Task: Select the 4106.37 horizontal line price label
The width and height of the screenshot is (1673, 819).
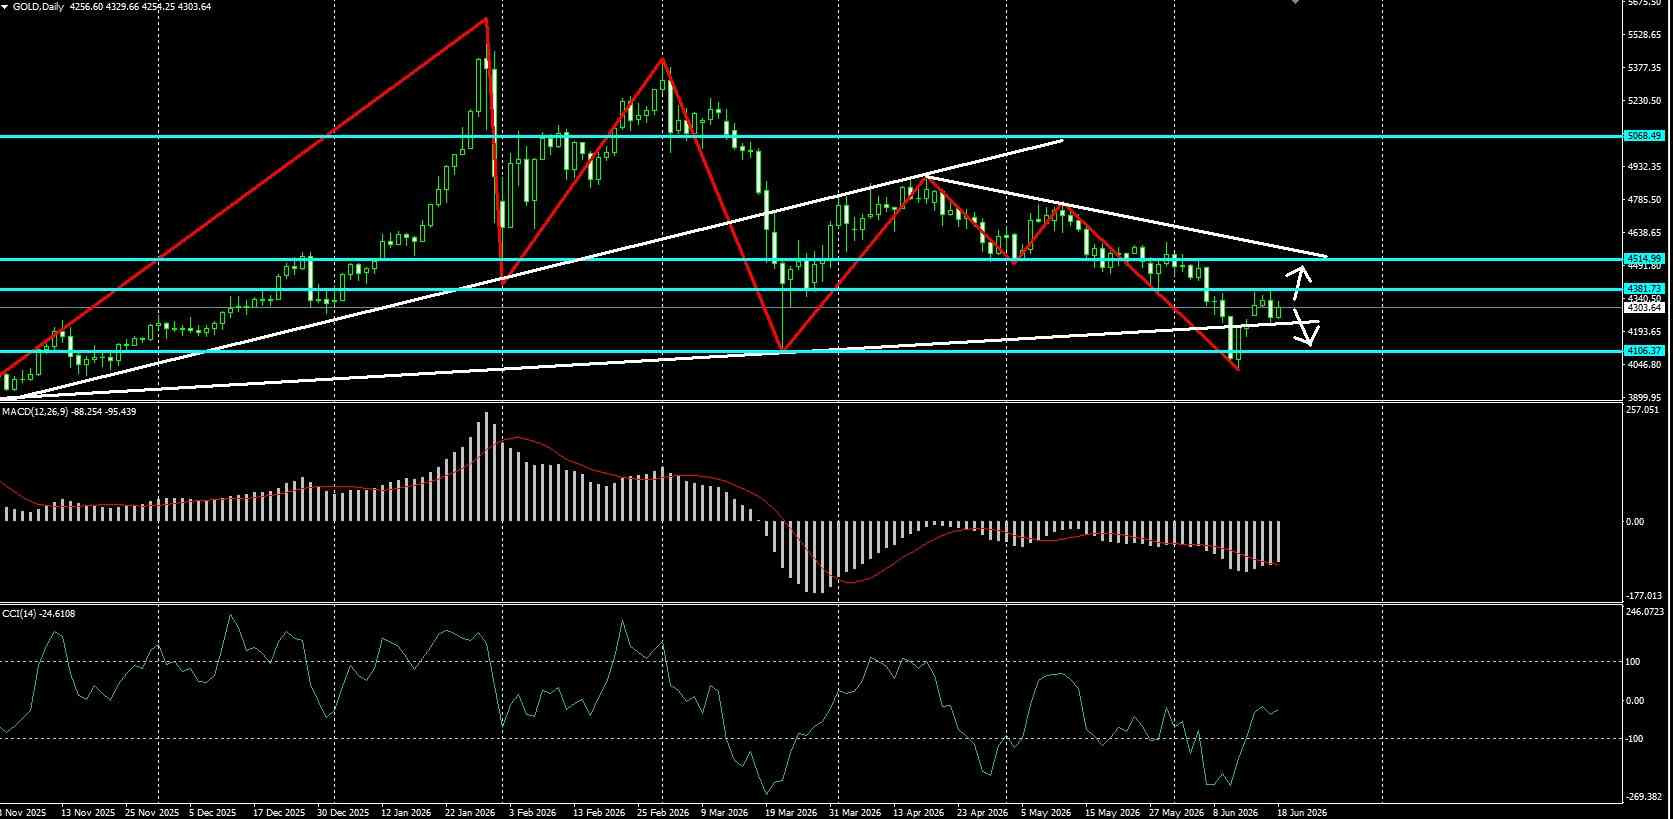Action: 1645,351
